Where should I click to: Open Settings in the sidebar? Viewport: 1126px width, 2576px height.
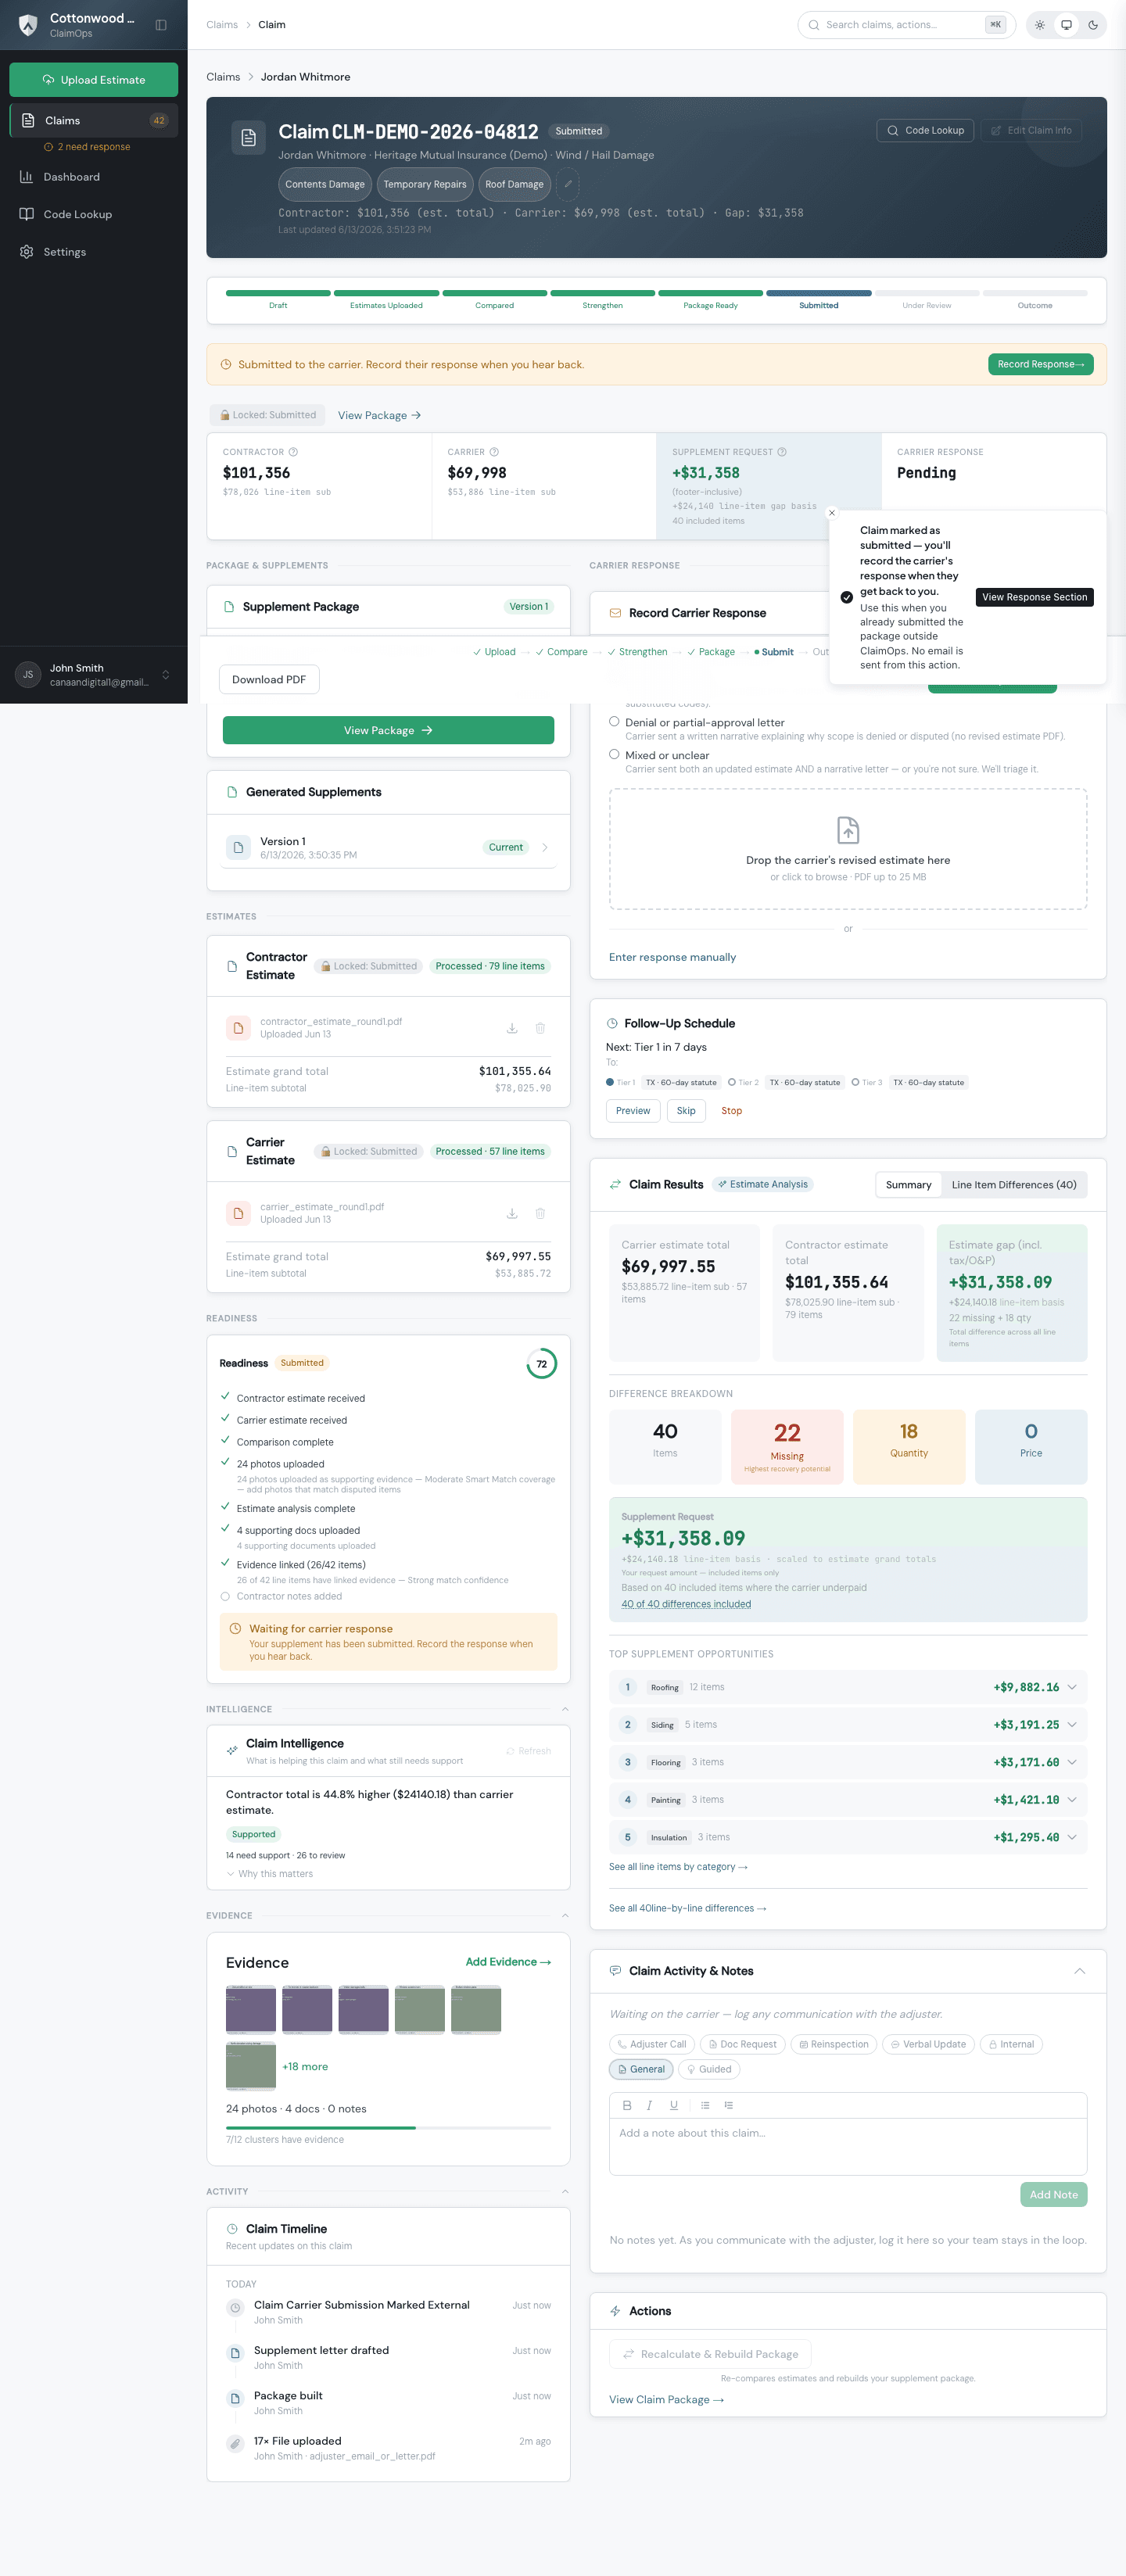(x=94, y=252)
